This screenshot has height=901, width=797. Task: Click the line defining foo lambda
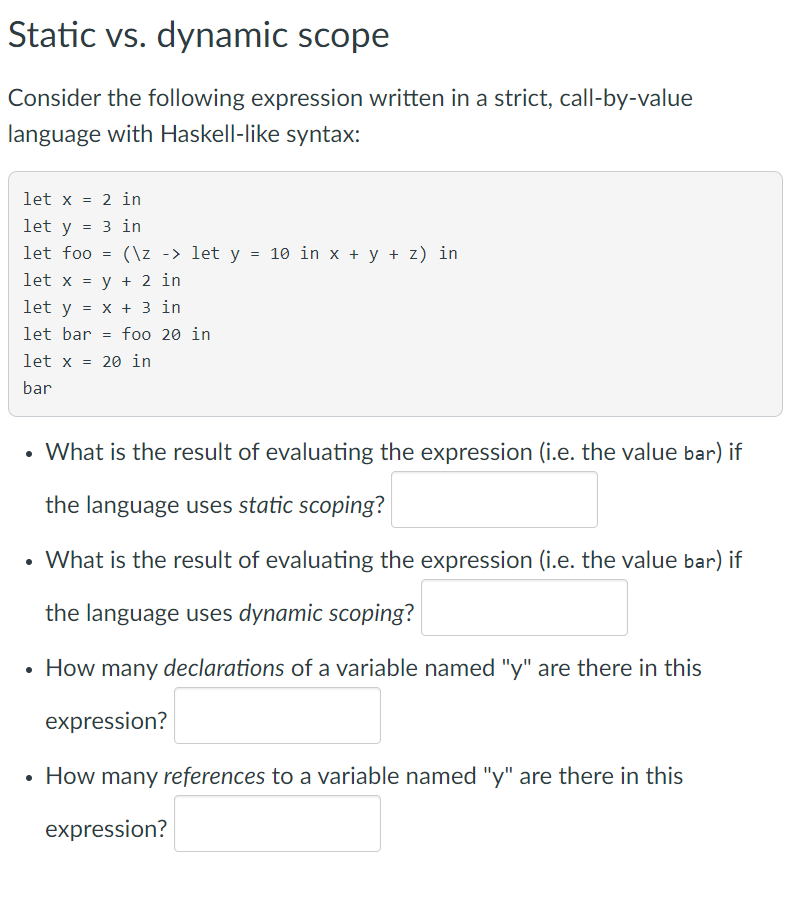click(x=240, y=253)
